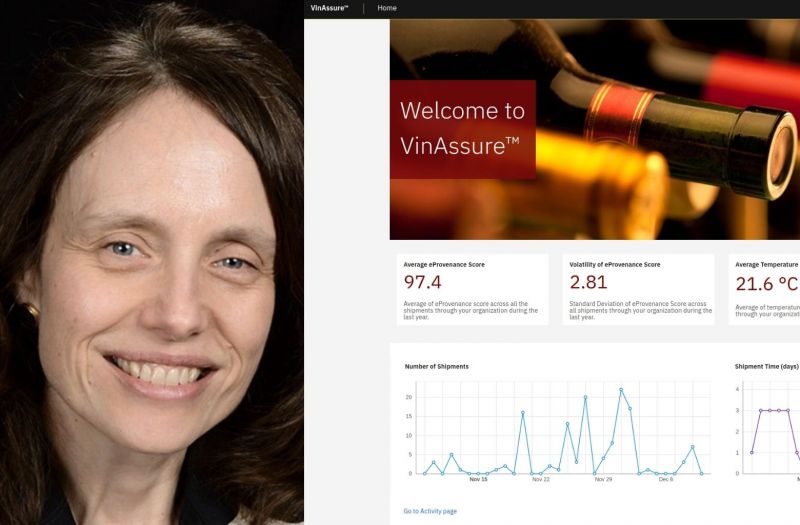This screenshot has width=800, height=525.
Task: Click the Welcome to VinAssure banner
Action: coord(463,129)
